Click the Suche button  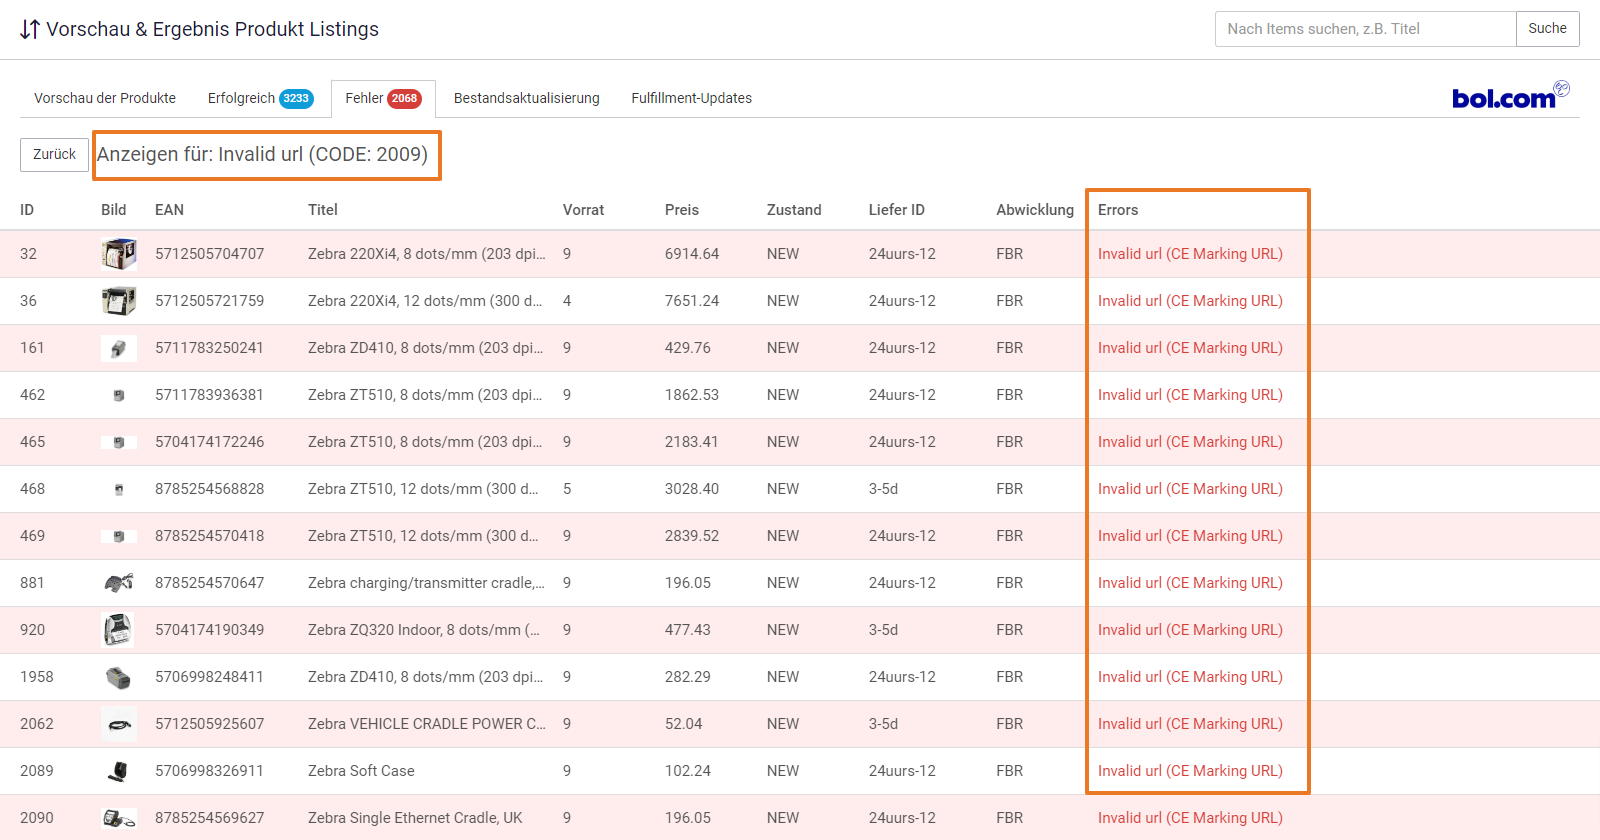pos(1547,29)
